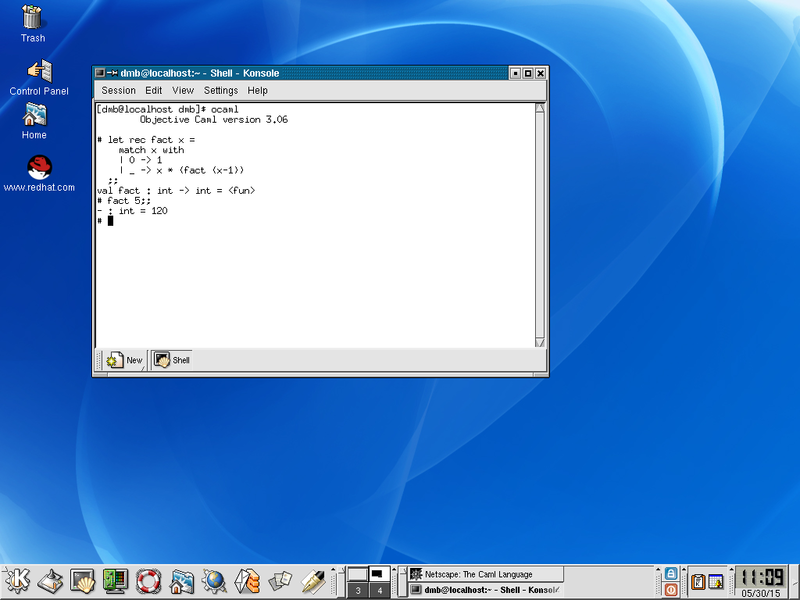Open the Trash desktop icon
Screen dimensions: 800x600
coord(33,23)
